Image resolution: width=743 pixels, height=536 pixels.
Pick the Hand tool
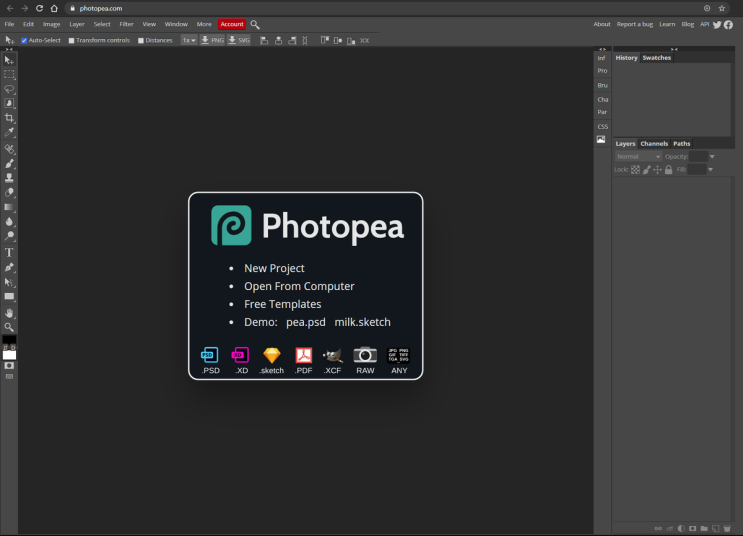pos(9,313)
